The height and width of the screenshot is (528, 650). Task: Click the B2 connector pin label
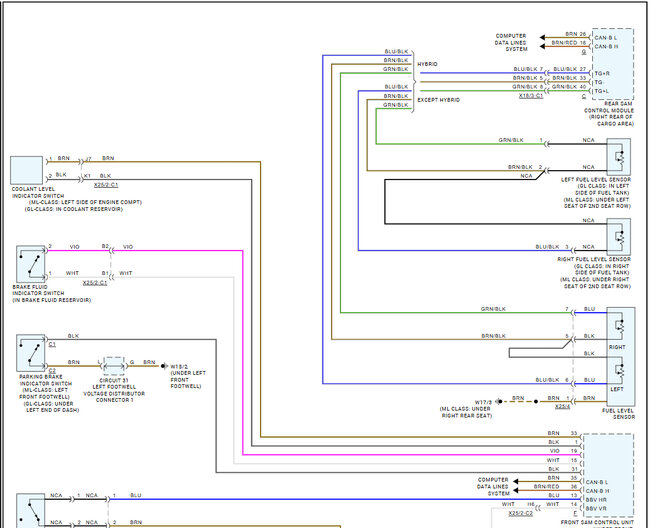105,247
